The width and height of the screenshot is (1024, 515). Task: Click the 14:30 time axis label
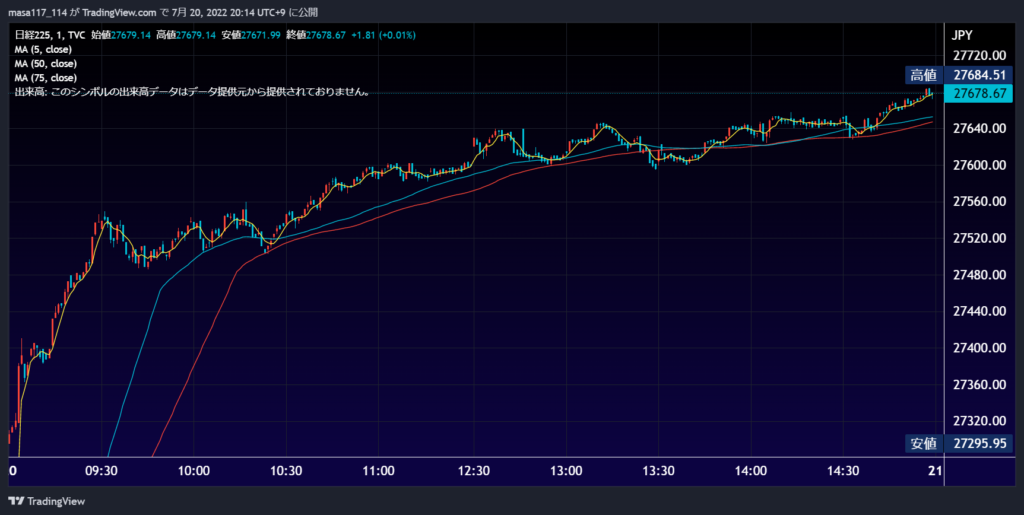click(843, 471)
